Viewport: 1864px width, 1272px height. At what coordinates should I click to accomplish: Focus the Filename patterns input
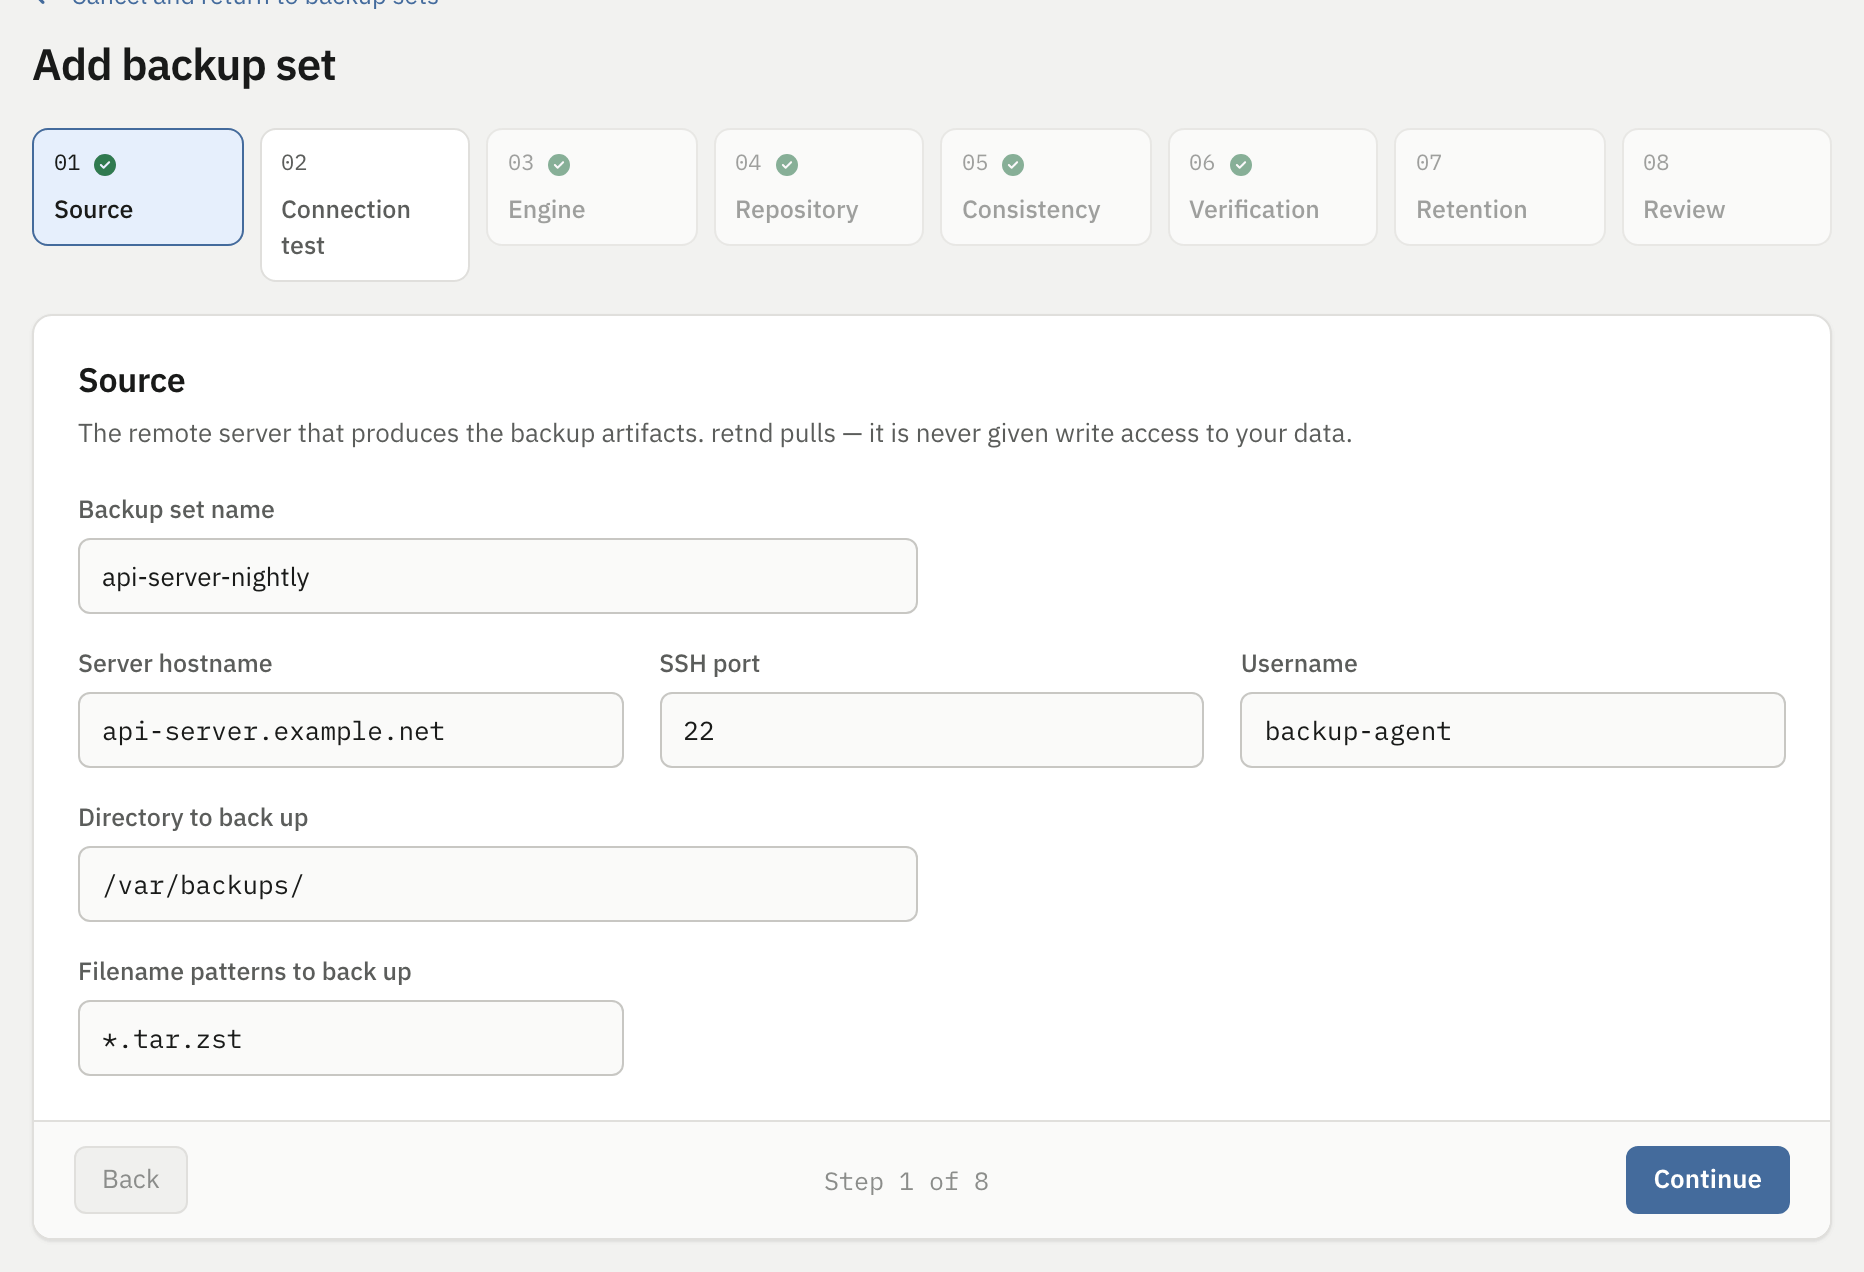pyautogui.click(x=351, y=1038)
